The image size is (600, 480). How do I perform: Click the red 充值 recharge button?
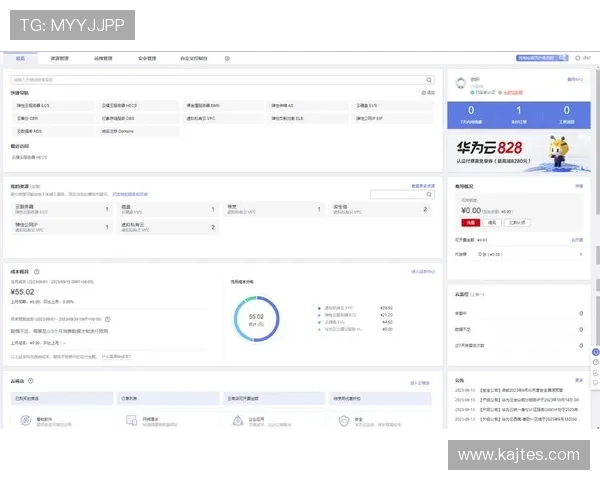[x=468, y=223]
